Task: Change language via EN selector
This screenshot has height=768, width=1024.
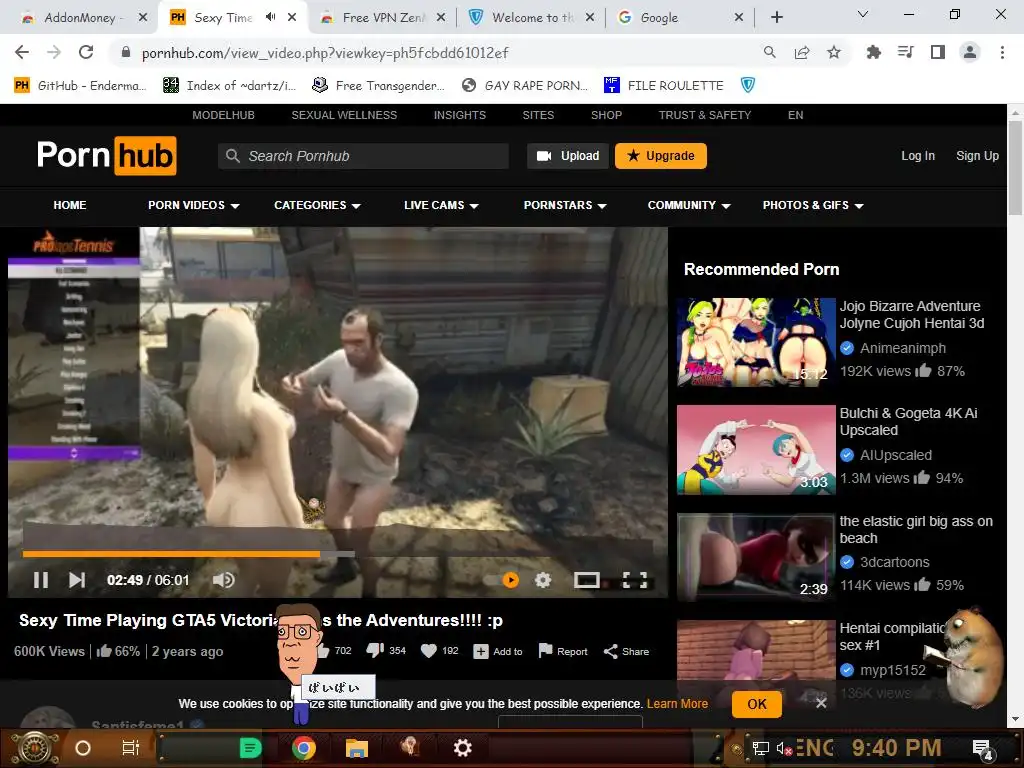Action: 795,115
